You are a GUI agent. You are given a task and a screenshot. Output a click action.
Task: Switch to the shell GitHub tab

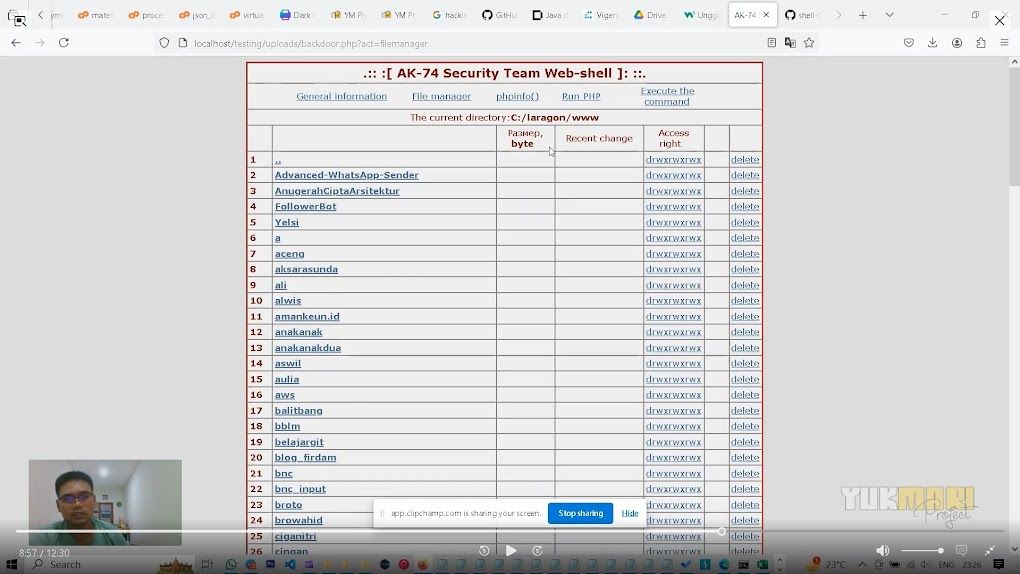click(803, 15)
